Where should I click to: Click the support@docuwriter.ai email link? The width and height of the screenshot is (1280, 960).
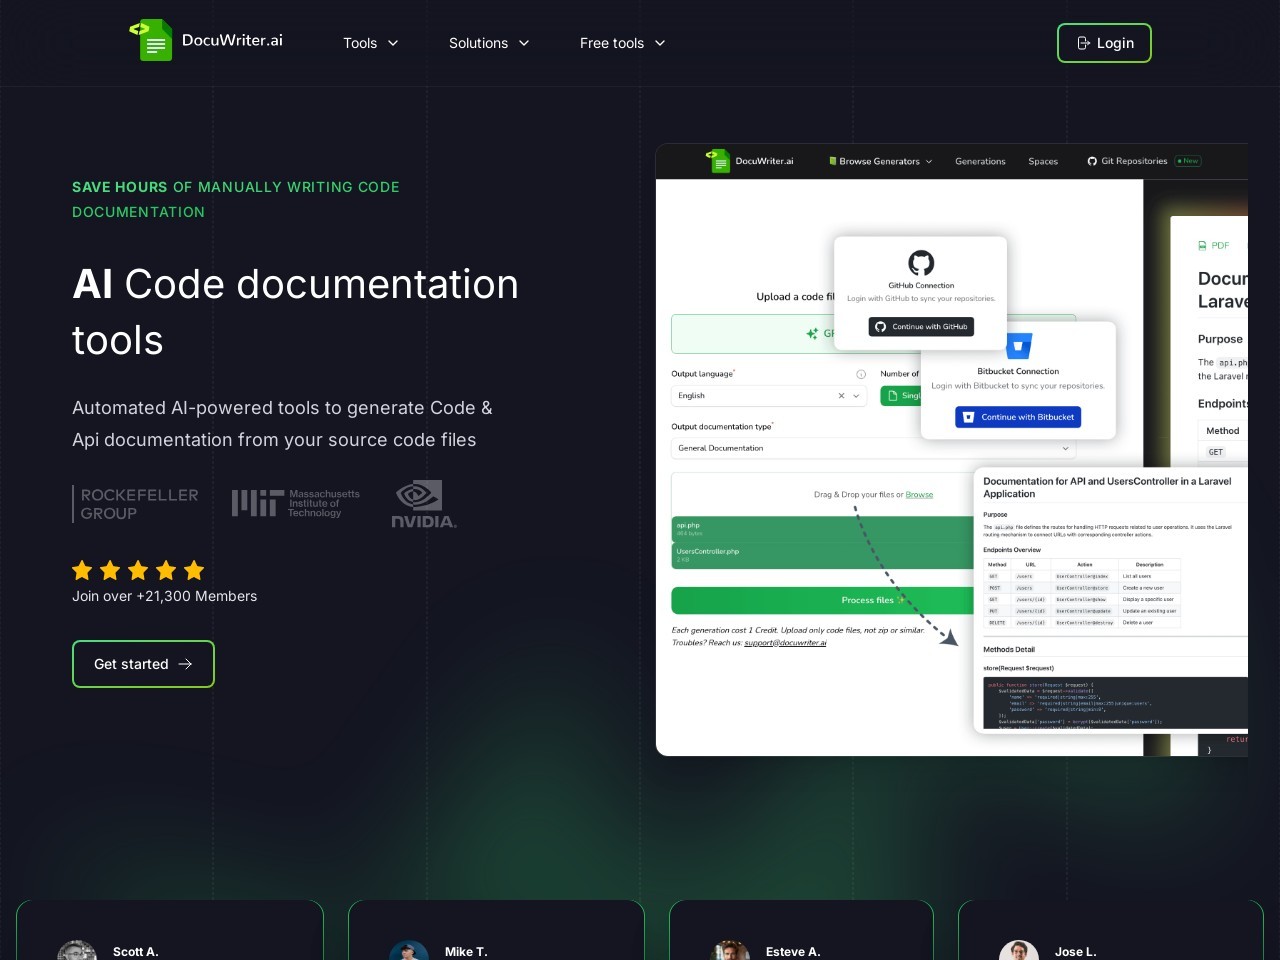(785, 643)
